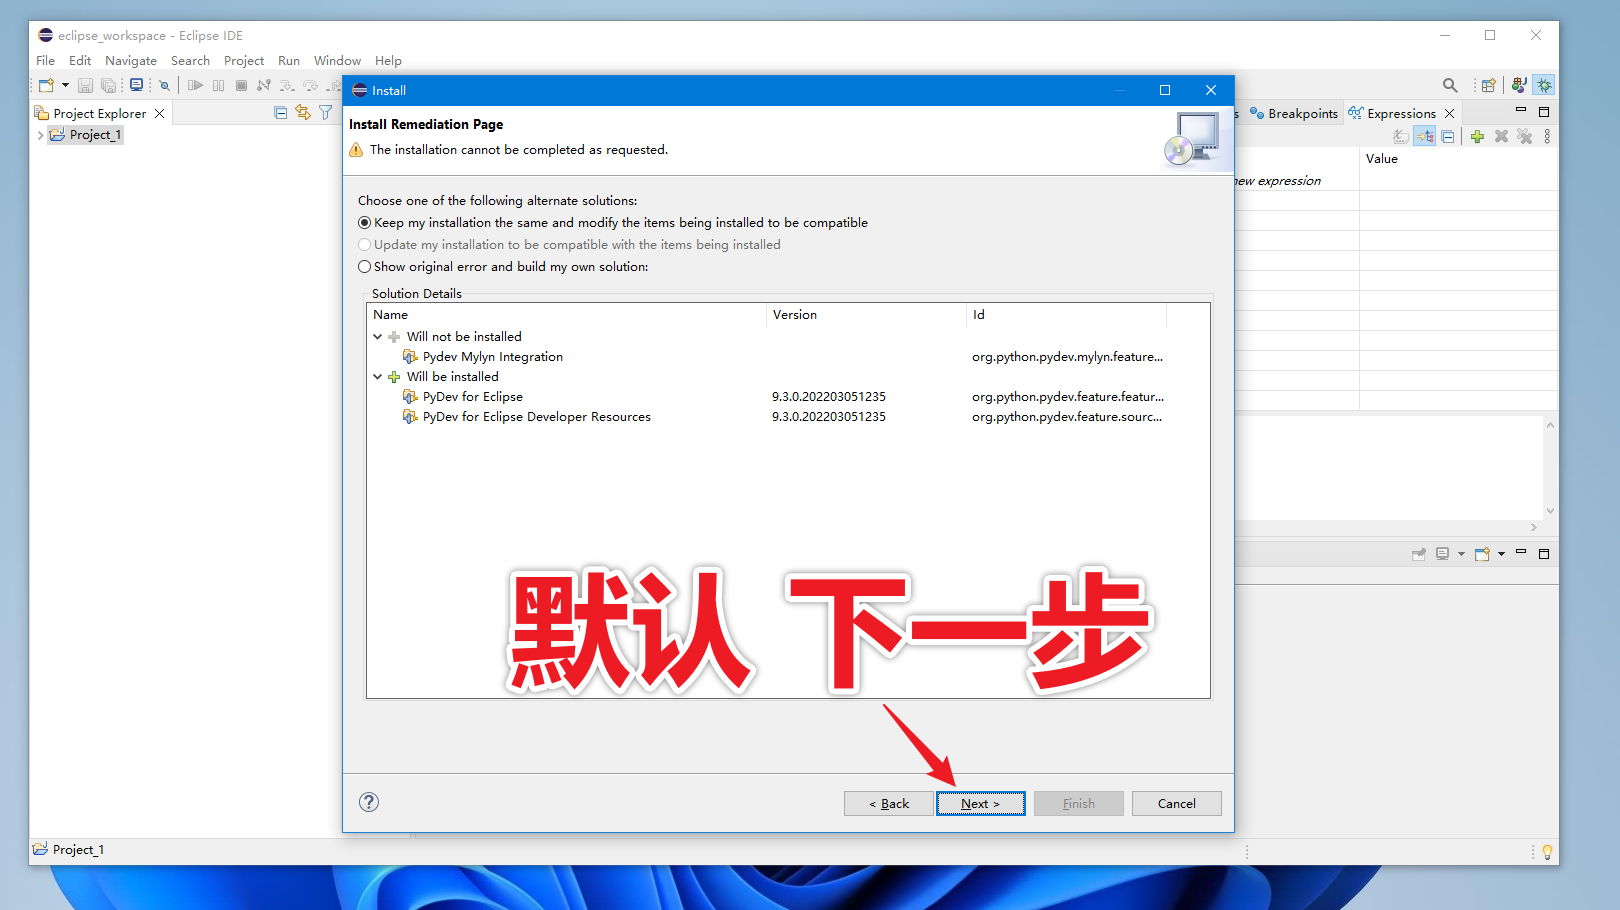The image size is (1620, 910).
Task: Click the Open Perspective icon
Action: coord(1488,85)
